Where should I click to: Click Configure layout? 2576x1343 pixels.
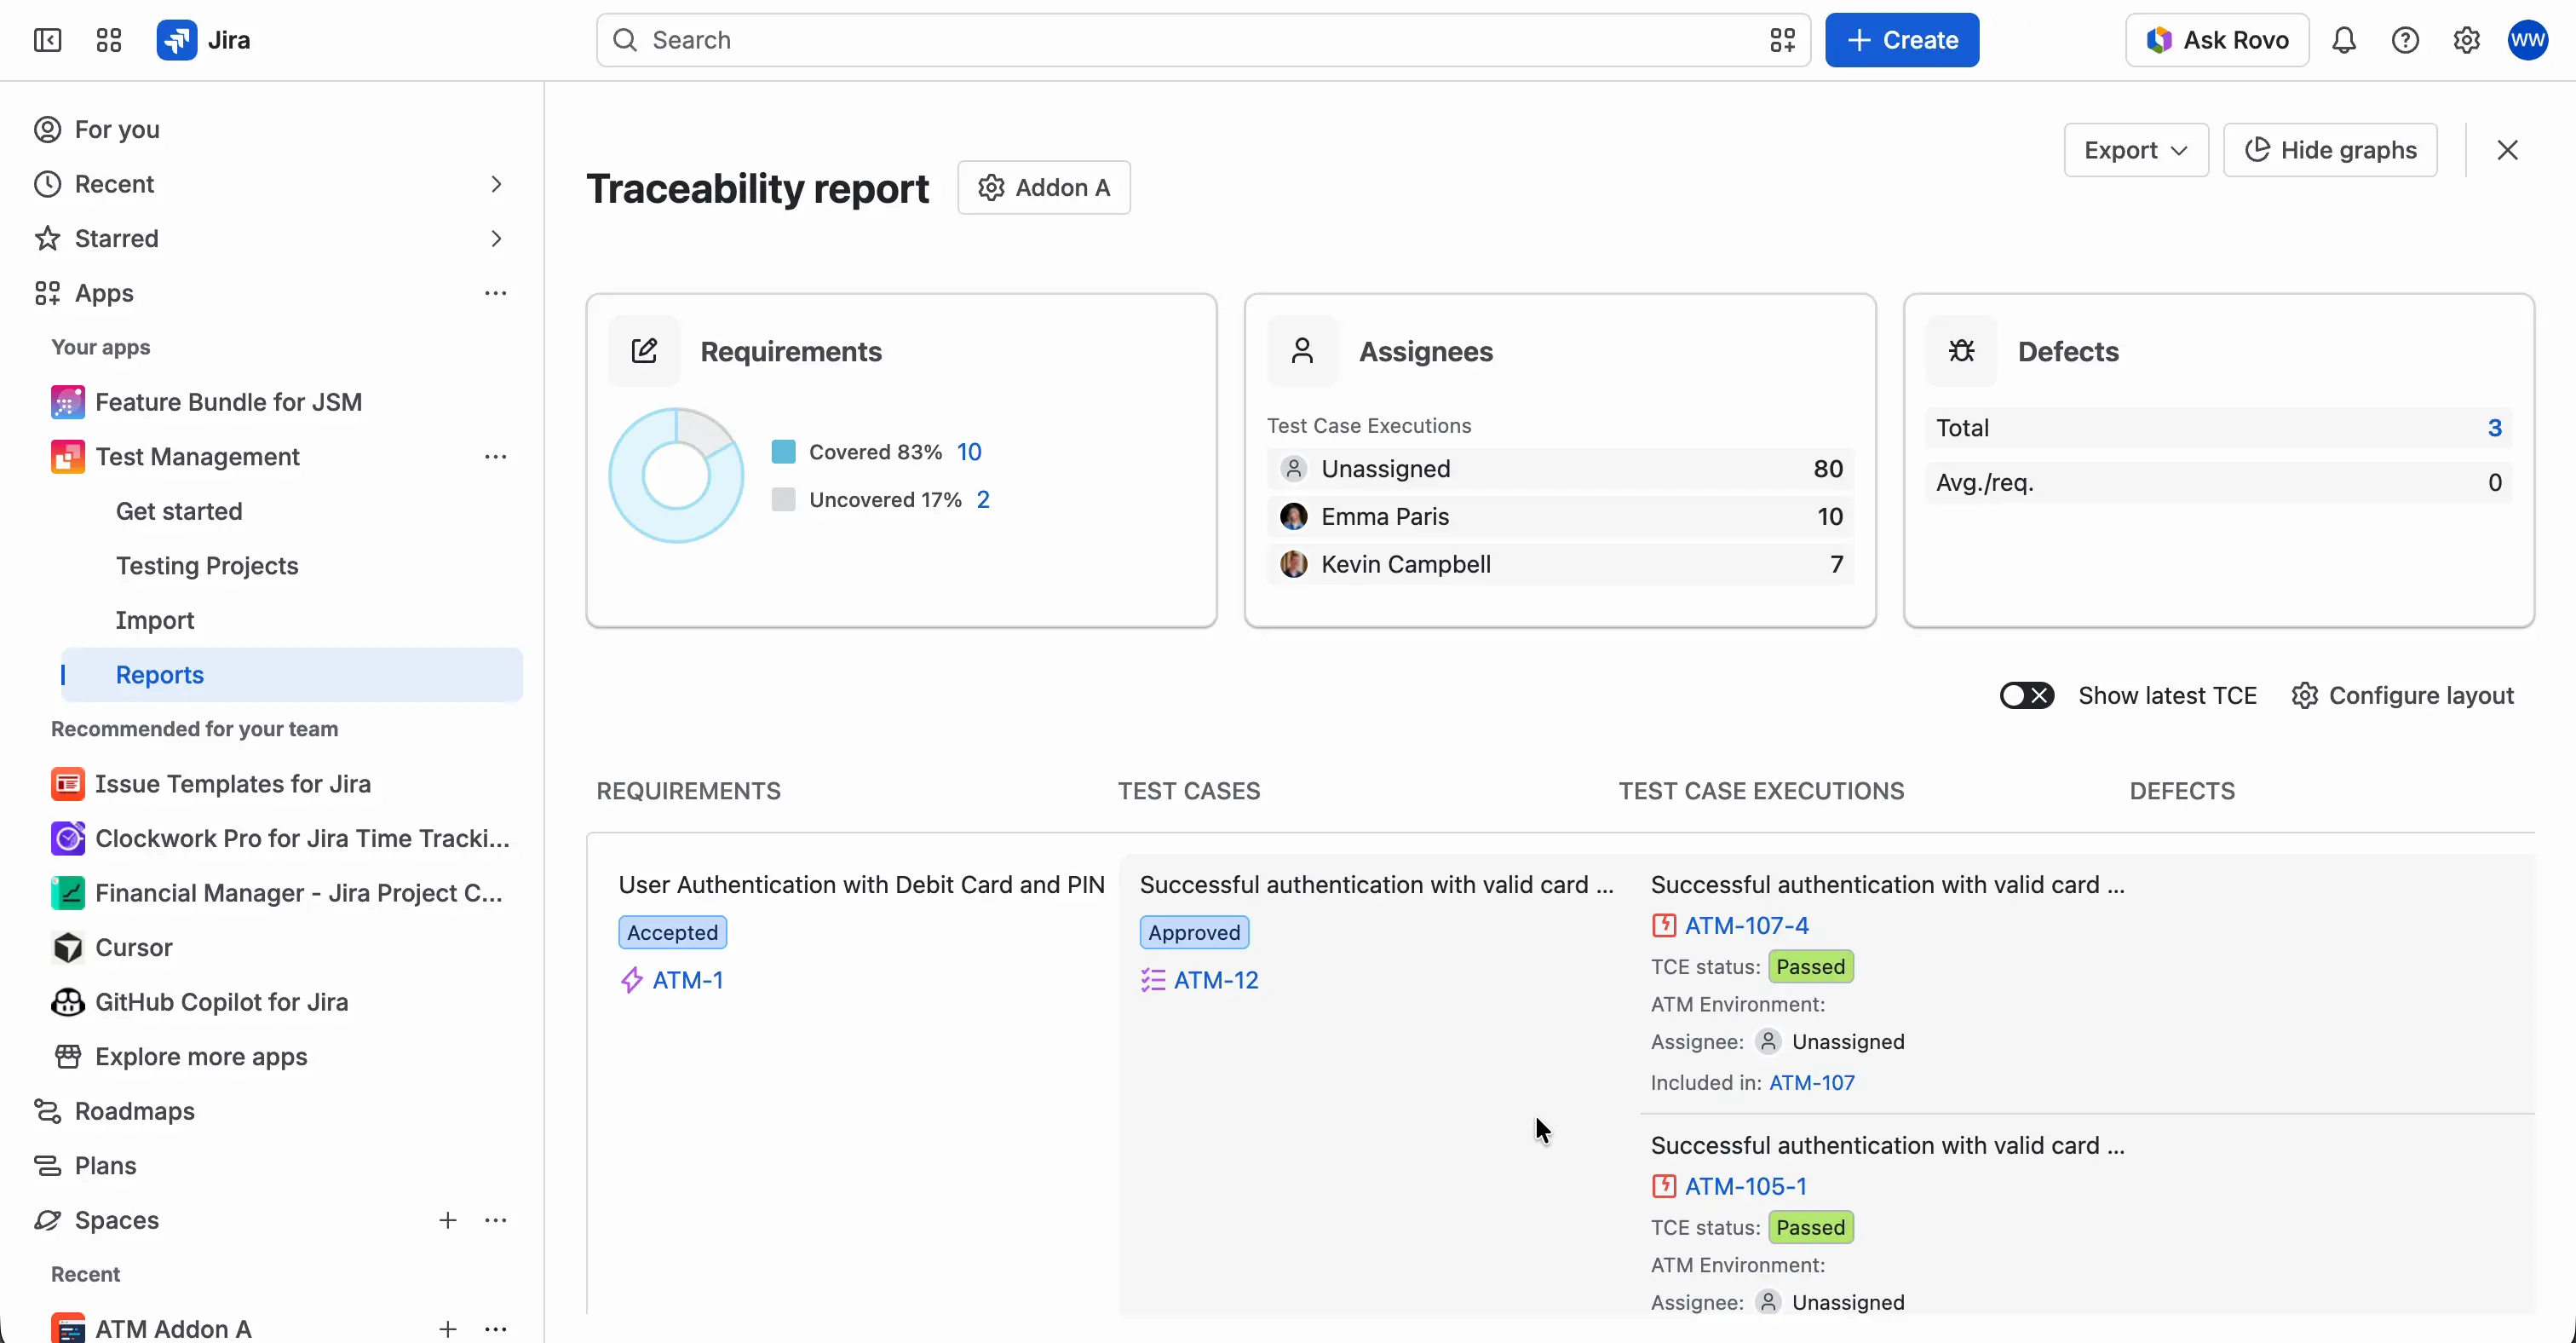(2402, 696)
